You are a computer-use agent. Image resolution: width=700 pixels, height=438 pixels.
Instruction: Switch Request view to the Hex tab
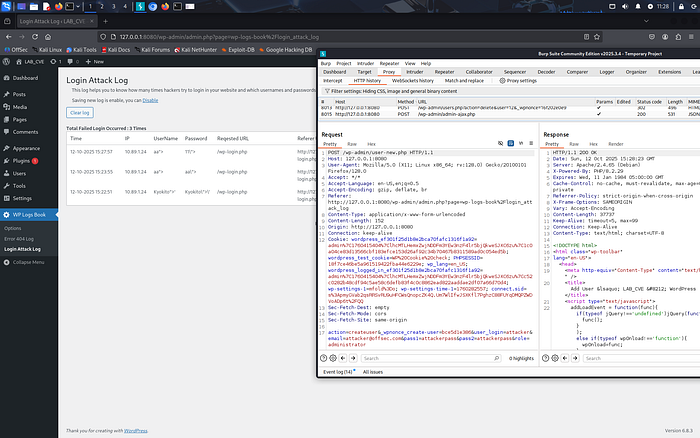pyautogui.click(x=371, y=144)
